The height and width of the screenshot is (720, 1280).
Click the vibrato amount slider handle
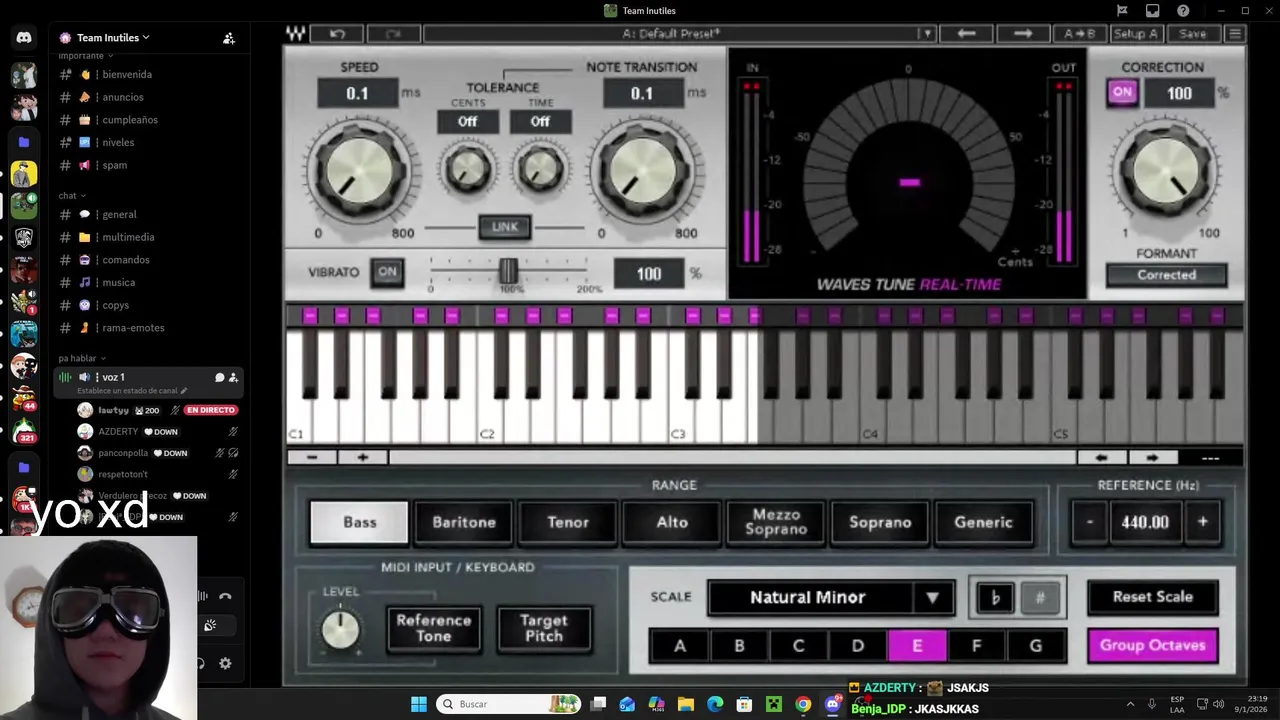508,271
